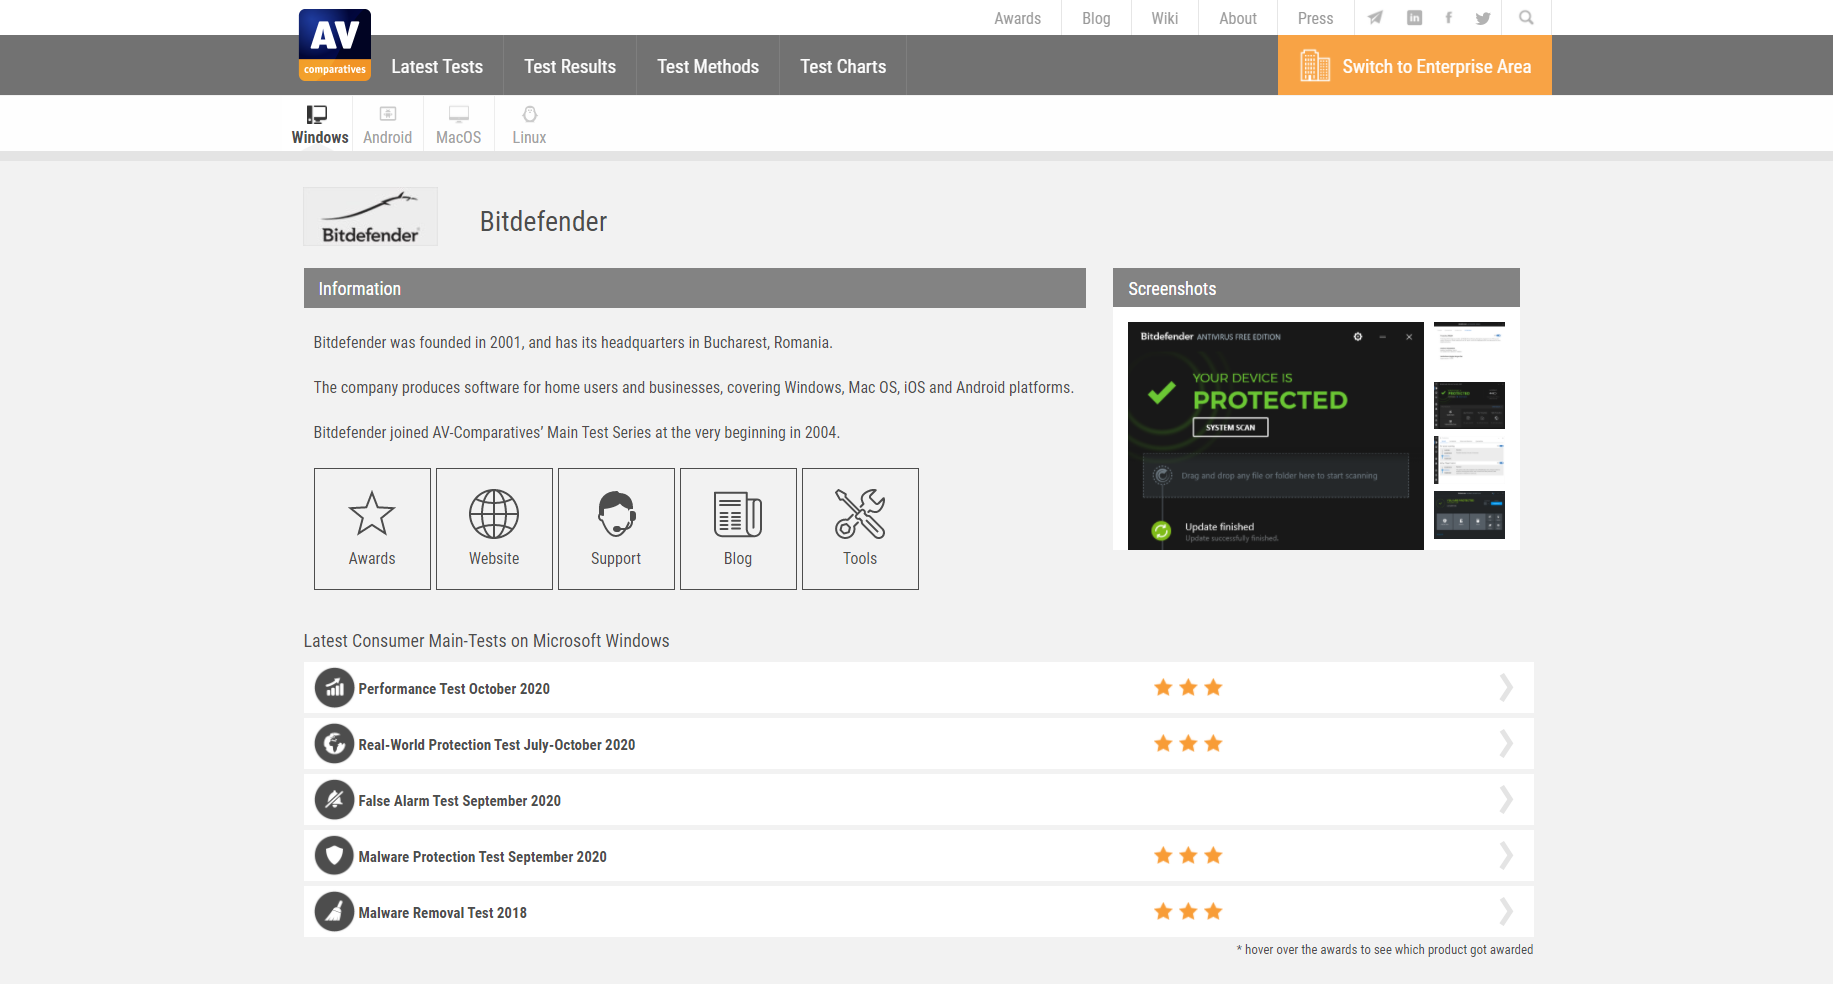Expand Malware Removal Test 2018 chevron
The width and height of the screenshot is (1833, 984).
1506,912
